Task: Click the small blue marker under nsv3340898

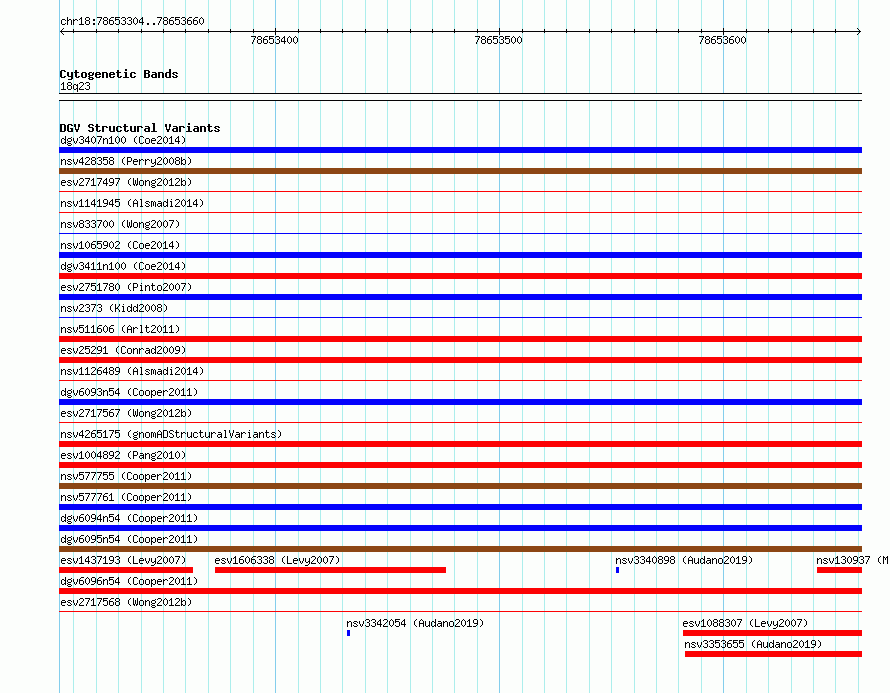Action: pyautogui.click(x=618, y=570)
